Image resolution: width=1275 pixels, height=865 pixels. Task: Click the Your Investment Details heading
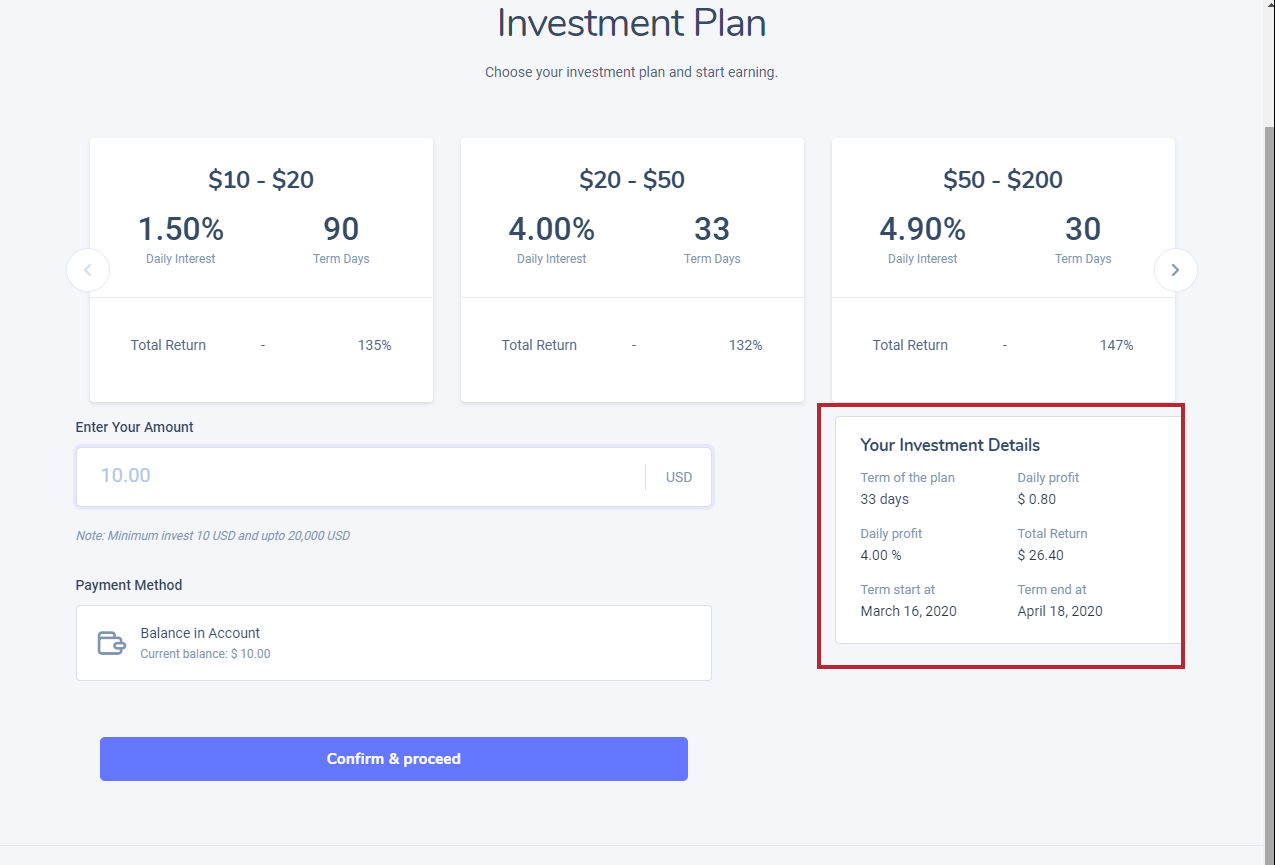coord(950,445)
